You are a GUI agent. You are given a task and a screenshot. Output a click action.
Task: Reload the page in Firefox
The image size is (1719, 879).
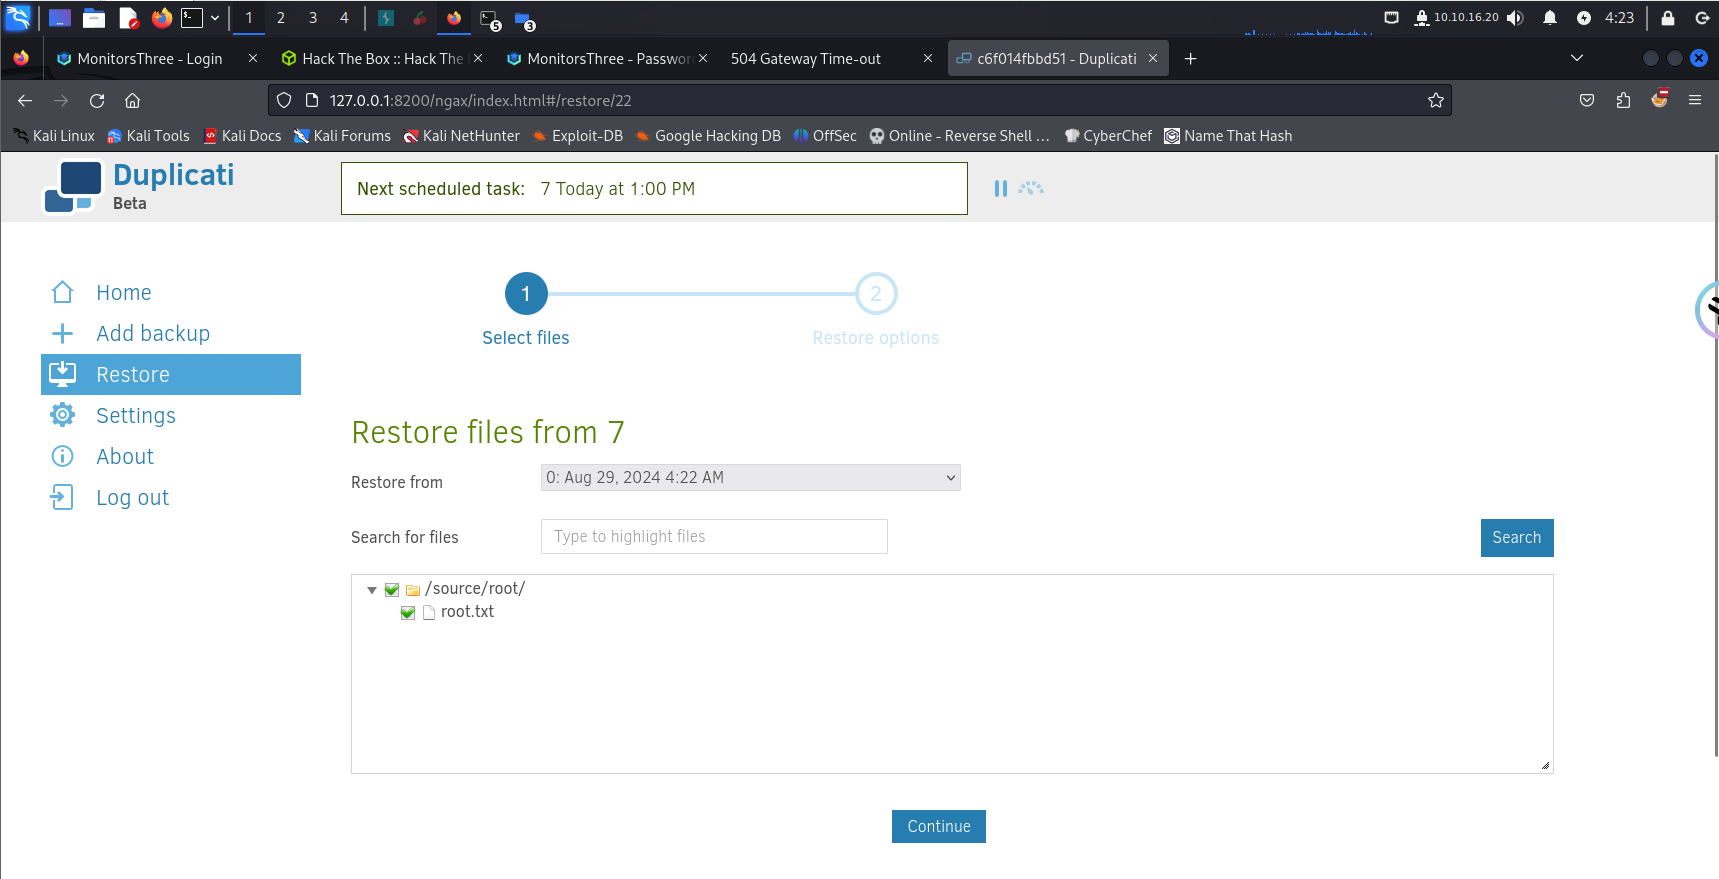[x=97, y=100]
